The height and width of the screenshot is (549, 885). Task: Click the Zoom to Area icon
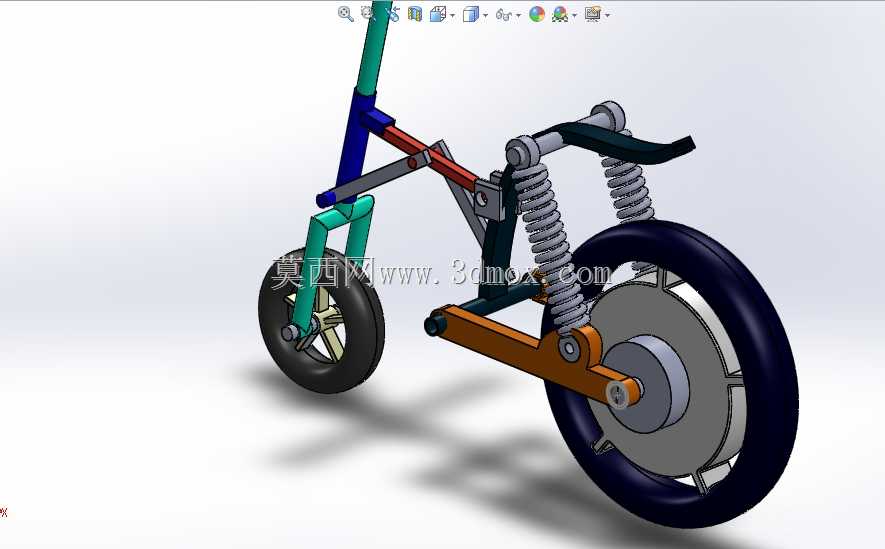point(368,14)
